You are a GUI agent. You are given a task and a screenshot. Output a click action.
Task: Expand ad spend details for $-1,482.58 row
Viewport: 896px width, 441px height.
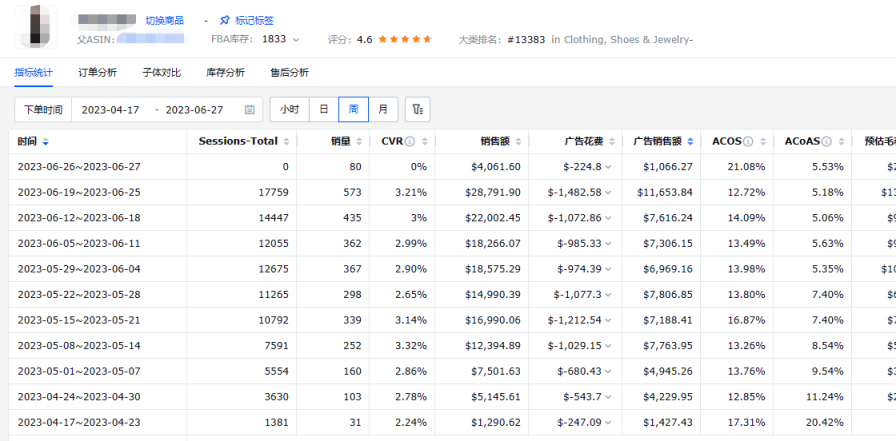(610, 193)
